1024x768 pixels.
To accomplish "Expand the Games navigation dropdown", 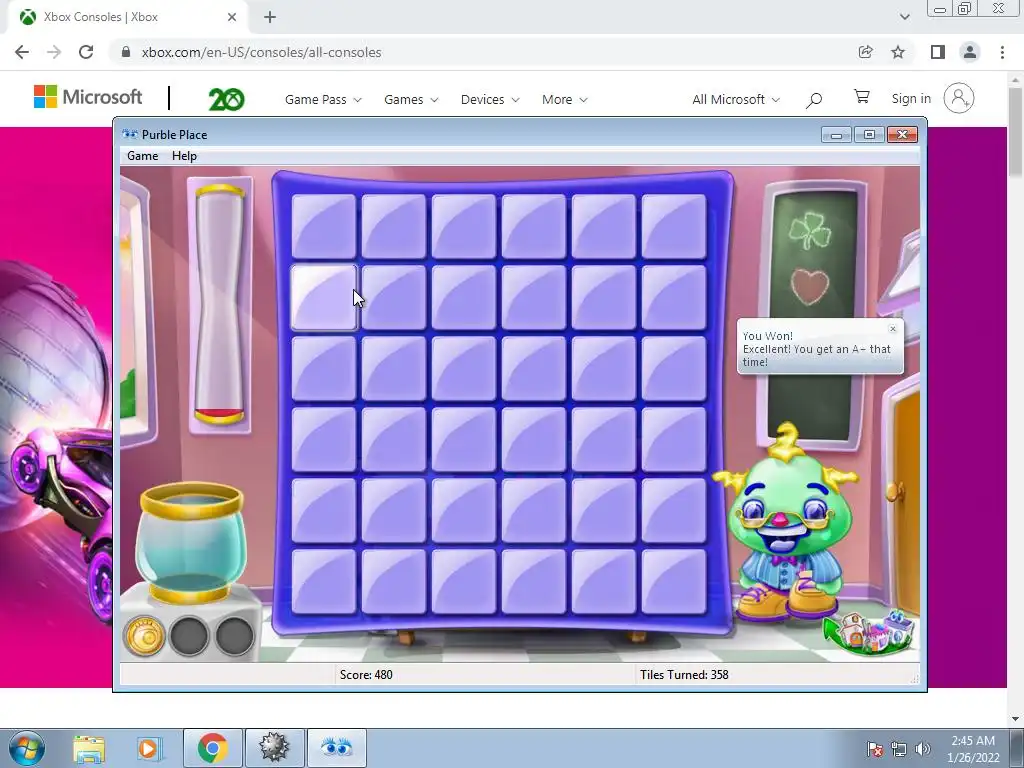I will pyautogui.click(x=411, y=99).
